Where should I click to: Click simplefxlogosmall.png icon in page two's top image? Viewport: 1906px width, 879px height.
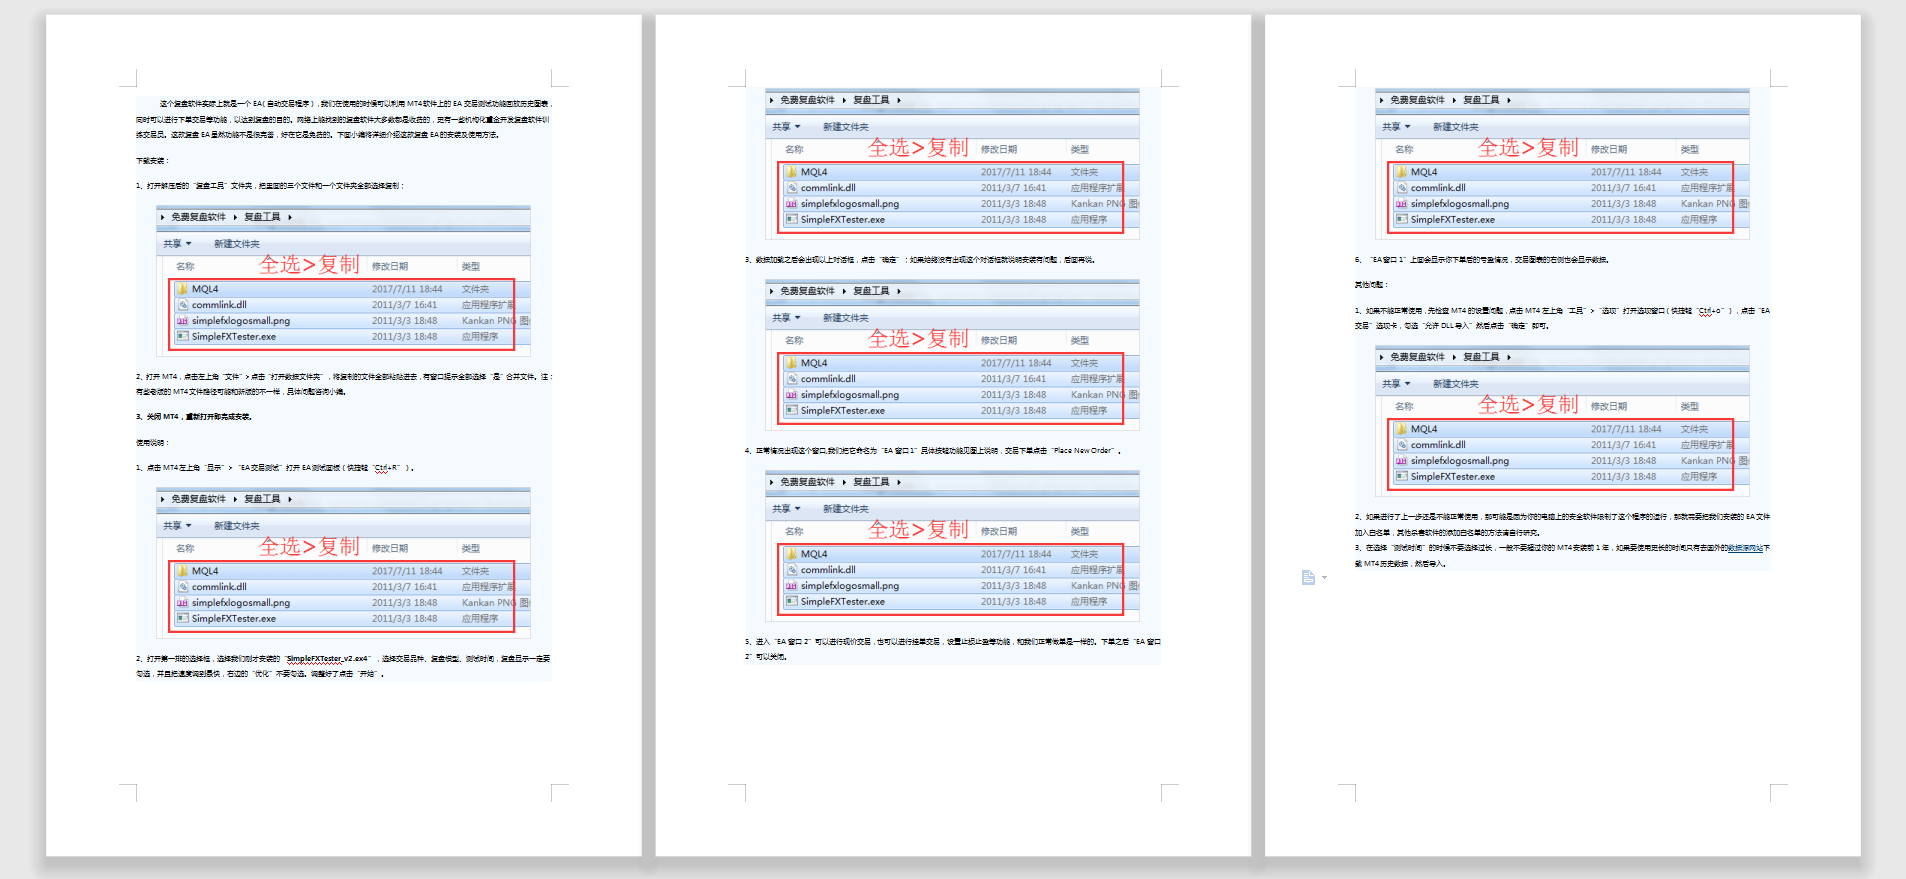click(x=791, y=204)
